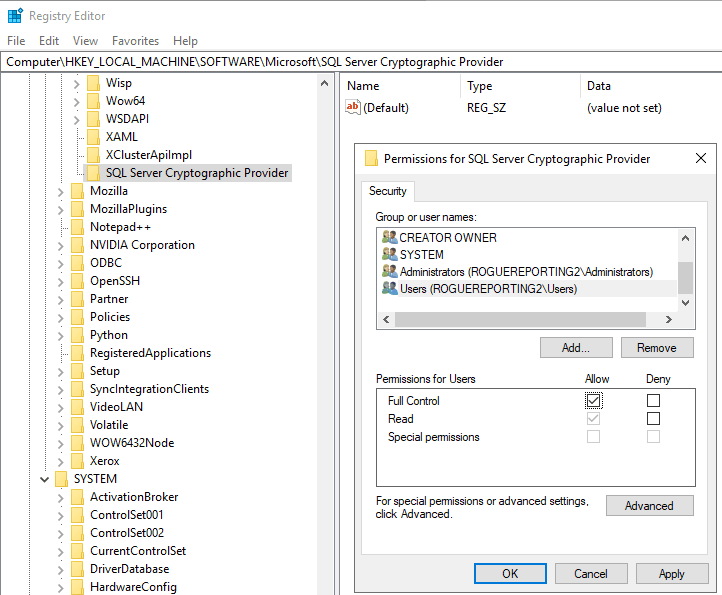Click the Xerox folder icon
Screen dimensions: 722x595
pos(77,461)
